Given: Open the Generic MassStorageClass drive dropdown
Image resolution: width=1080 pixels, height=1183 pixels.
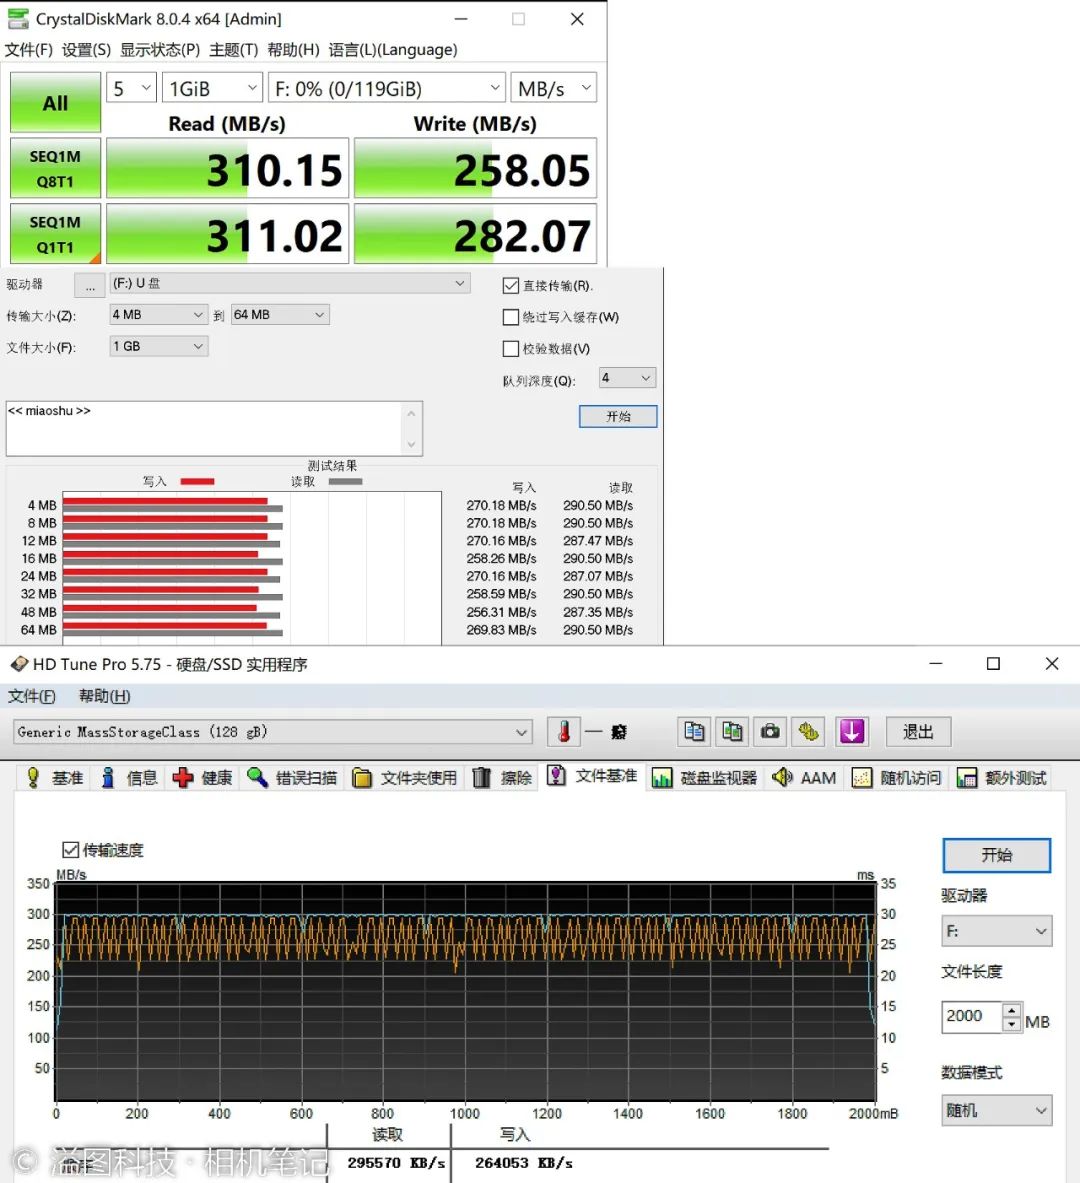Looking at the screenshot, I should pyautogui.click(x=273, y=732).
